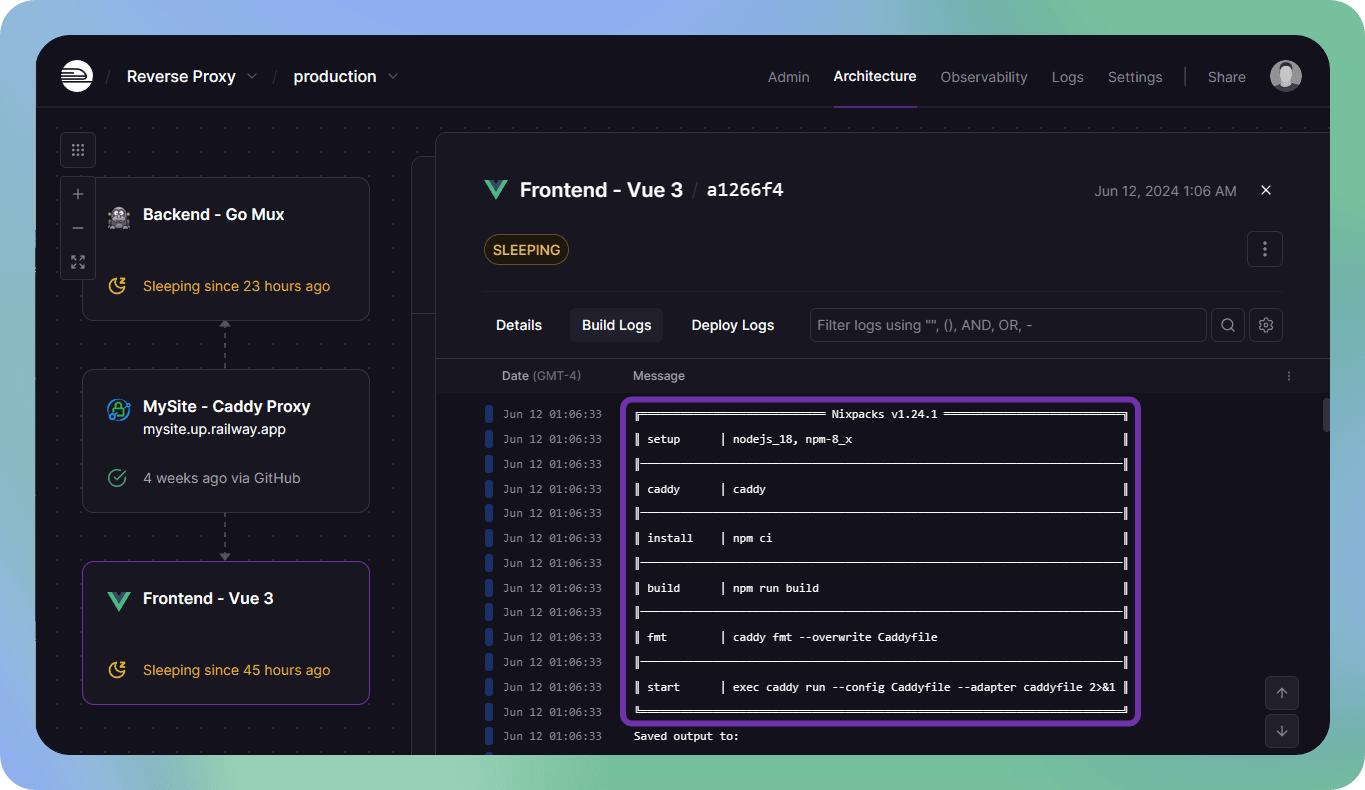Click green checkmark deploy status icon
This screenshot has height=790, width=1365.
(117, 478)
